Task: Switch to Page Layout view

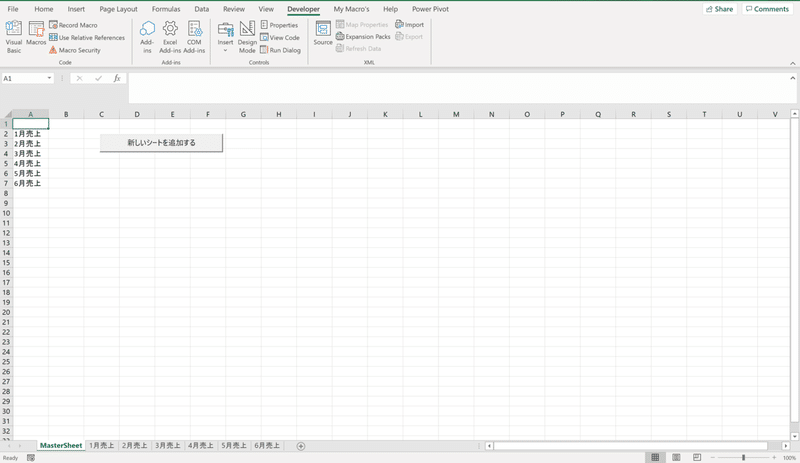Action: click(x=676, y=457)
